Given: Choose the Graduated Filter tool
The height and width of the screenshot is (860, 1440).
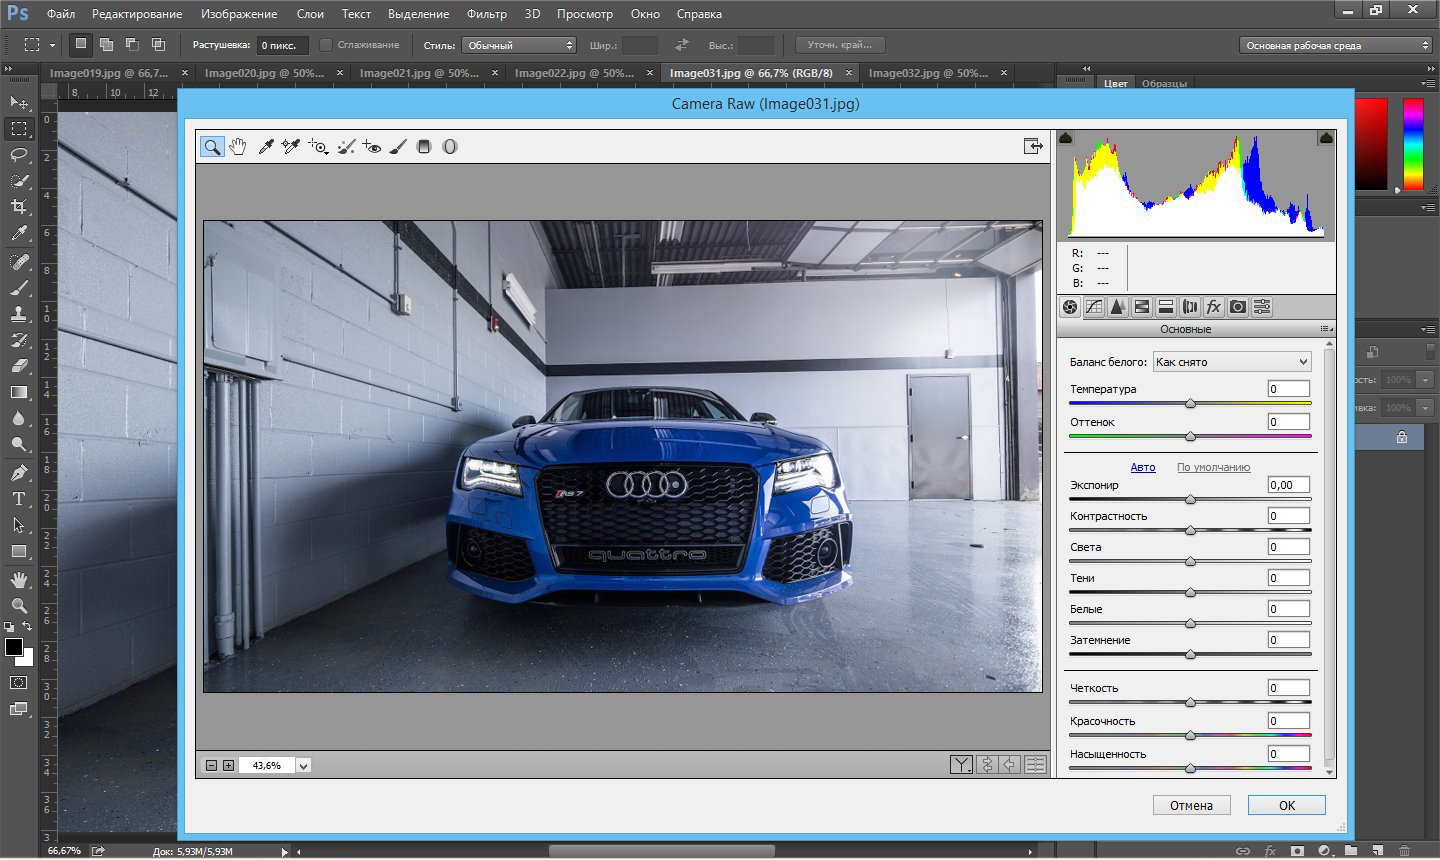Looking at the screenshot, I should (x=424, y=147).
